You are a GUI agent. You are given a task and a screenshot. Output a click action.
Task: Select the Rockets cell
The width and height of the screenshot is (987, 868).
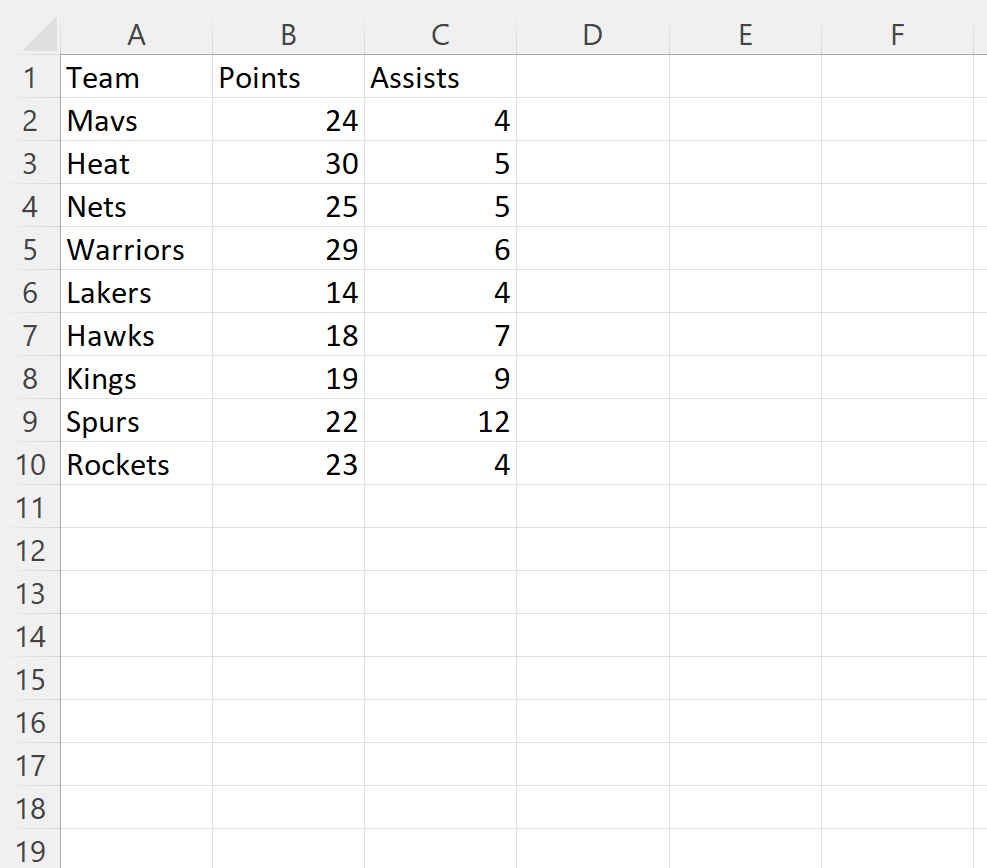coord(137,465)
